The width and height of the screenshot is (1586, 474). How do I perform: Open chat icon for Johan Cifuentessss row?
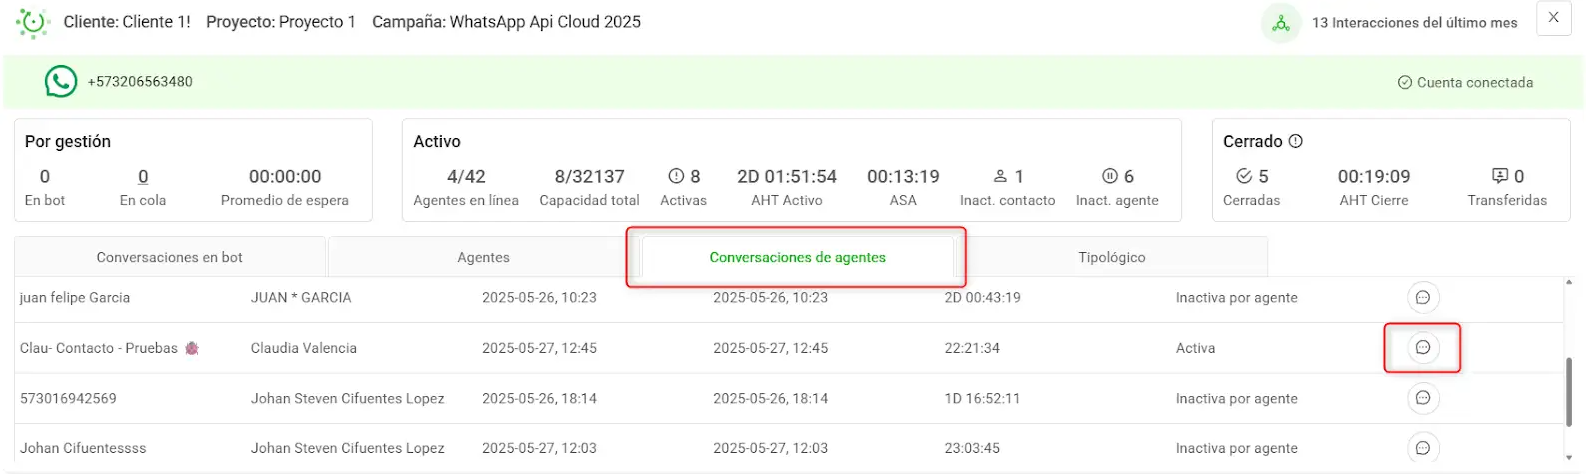(x=1422, y=448)
